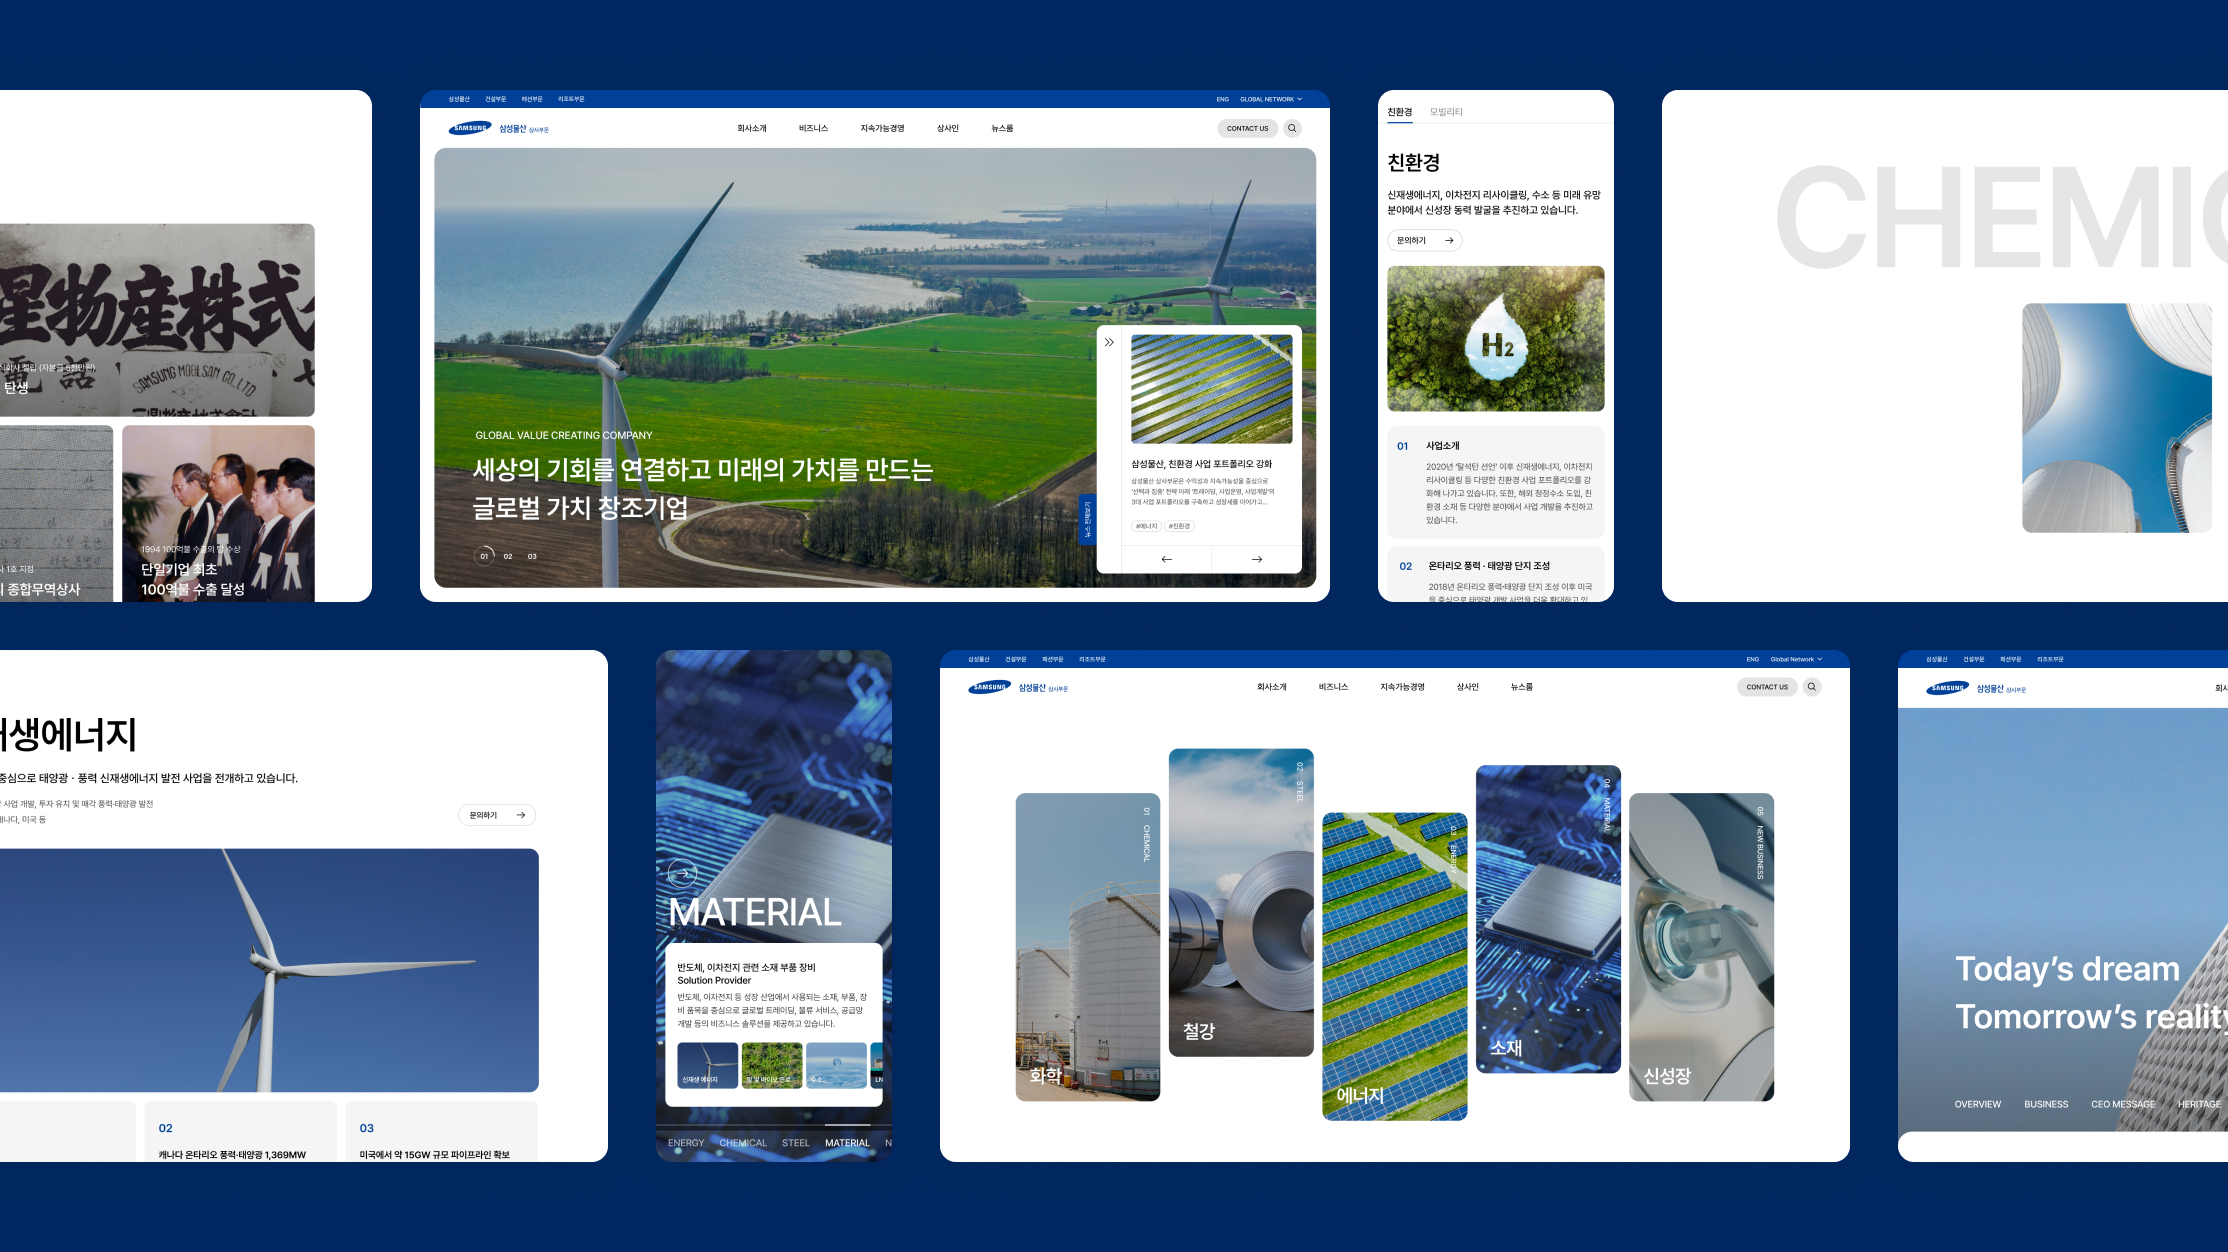This screenshot has height=1252, width=2228.
Task: Open 비즈니스 menu in hero page navigation
Action: (x=813, y=128)
